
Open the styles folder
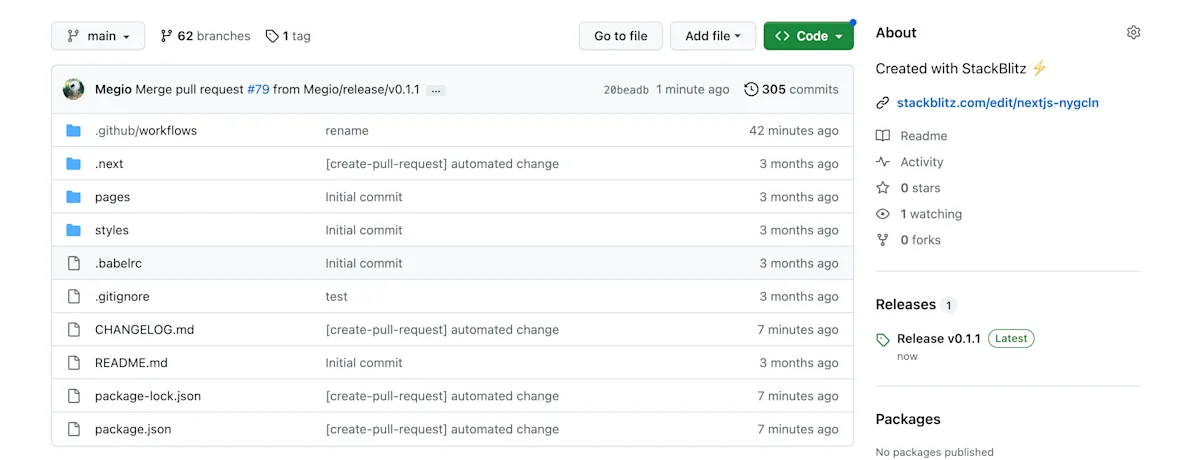point(112,230)
